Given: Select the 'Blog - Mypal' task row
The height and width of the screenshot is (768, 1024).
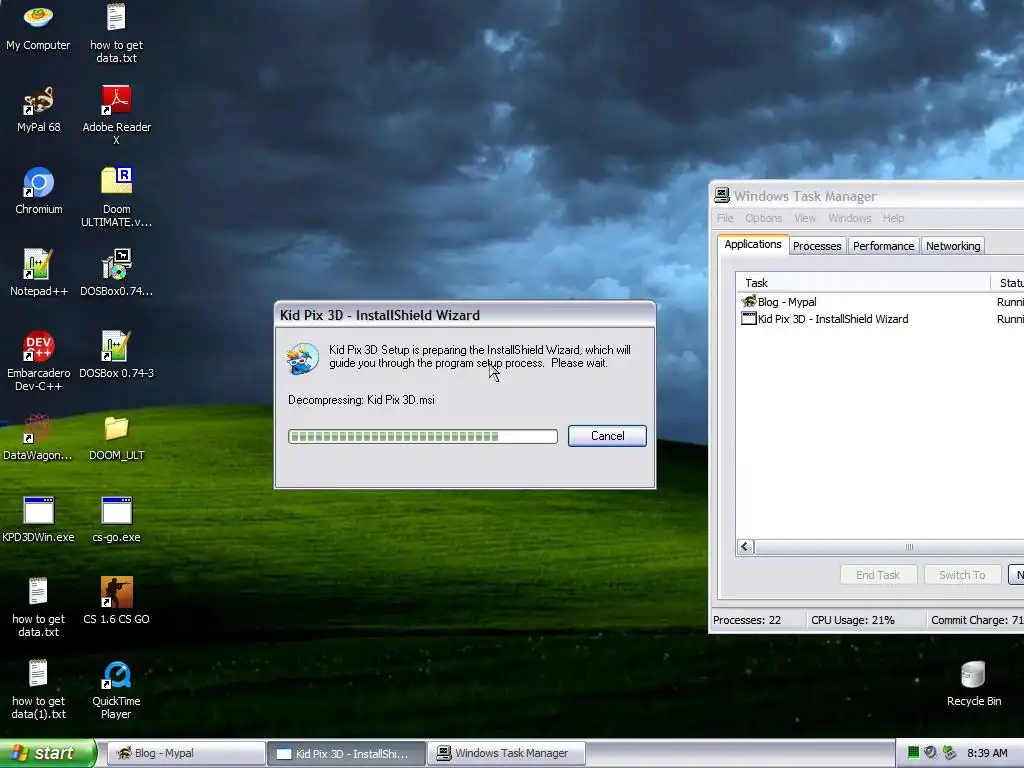Looking at the screenshot, I should point(880,302).
